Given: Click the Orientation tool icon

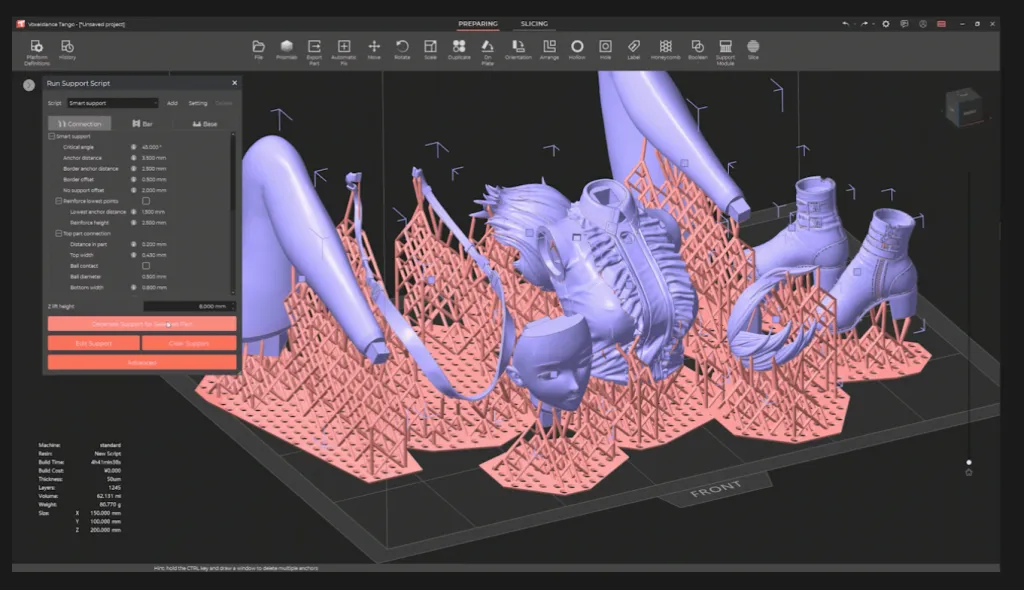Looking at the screenshot, I should tap(518, 48).
